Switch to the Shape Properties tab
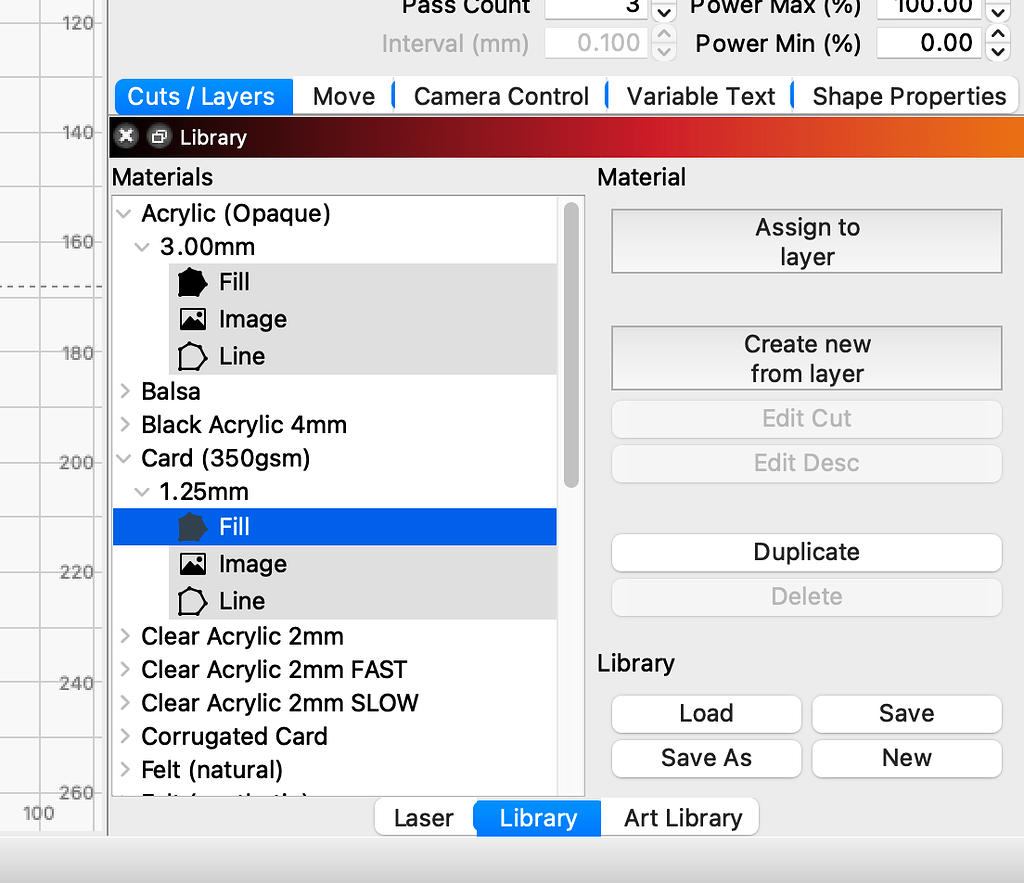Image resolution: width=1024 pixels, height=883 pixels. pos(908,96)
